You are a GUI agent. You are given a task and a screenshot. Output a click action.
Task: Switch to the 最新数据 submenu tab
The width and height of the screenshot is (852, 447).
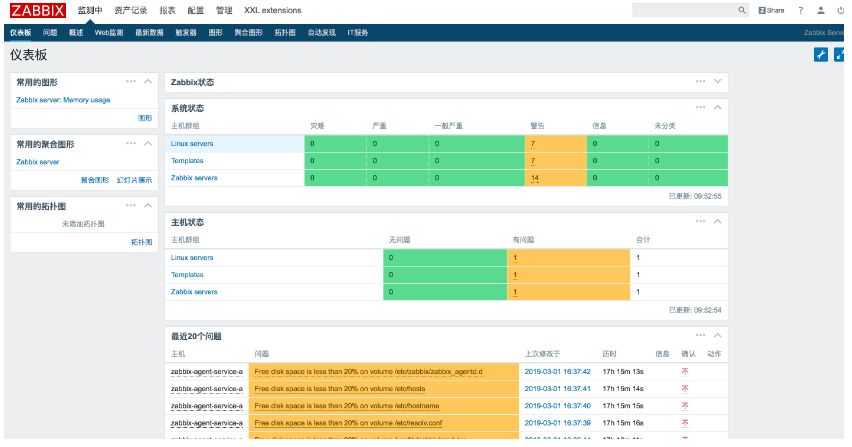tap(149, 33)
